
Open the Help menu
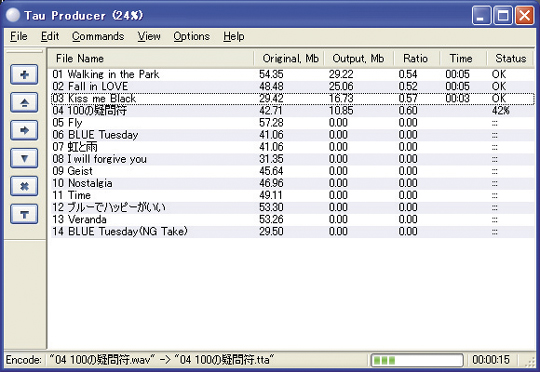[x=234, y=36]
